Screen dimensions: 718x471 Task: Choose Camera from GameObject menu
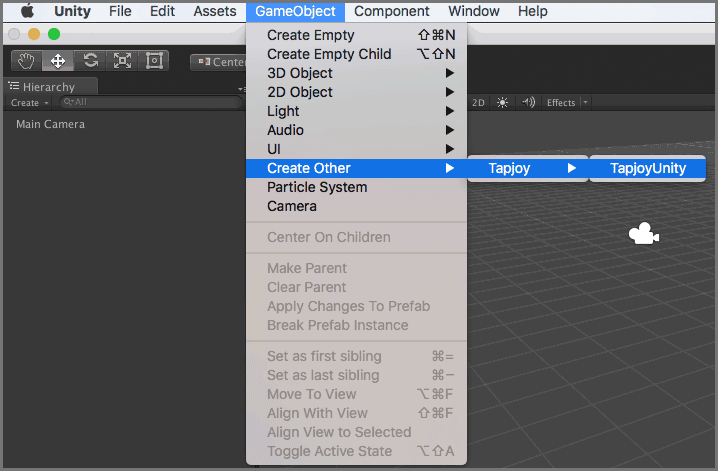356,206
